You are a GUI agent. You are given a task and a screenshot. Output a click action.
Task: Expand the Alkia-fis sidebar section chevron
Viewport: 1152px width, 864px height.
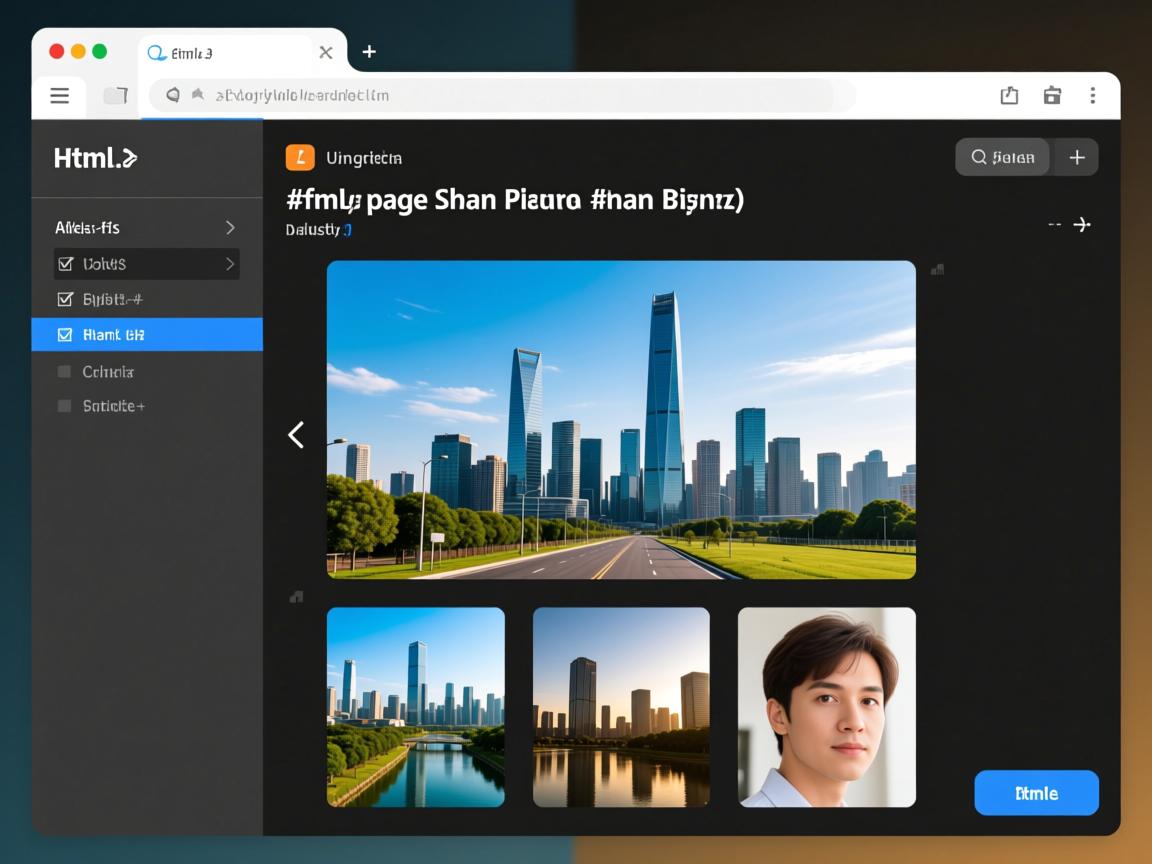pyautogui.click(x=230, y=228)
